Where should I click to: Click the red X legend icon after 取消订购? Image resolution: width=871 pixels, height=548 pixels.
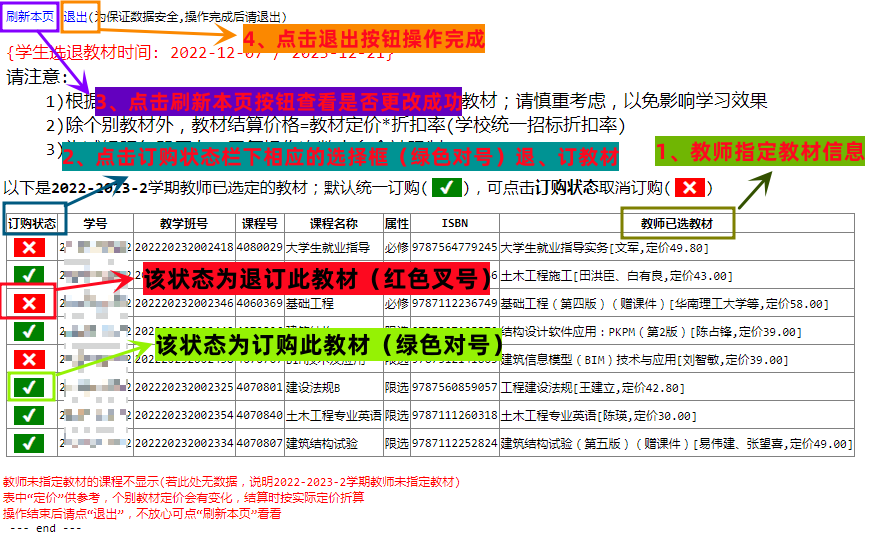click(x=692, y=188)
